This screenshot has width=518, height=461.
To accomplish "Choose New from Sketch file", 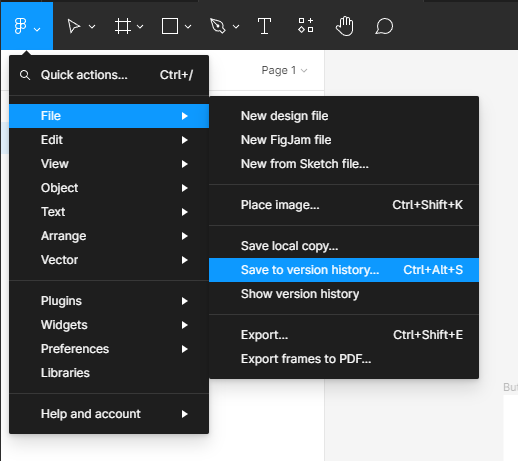I will 344,164.
